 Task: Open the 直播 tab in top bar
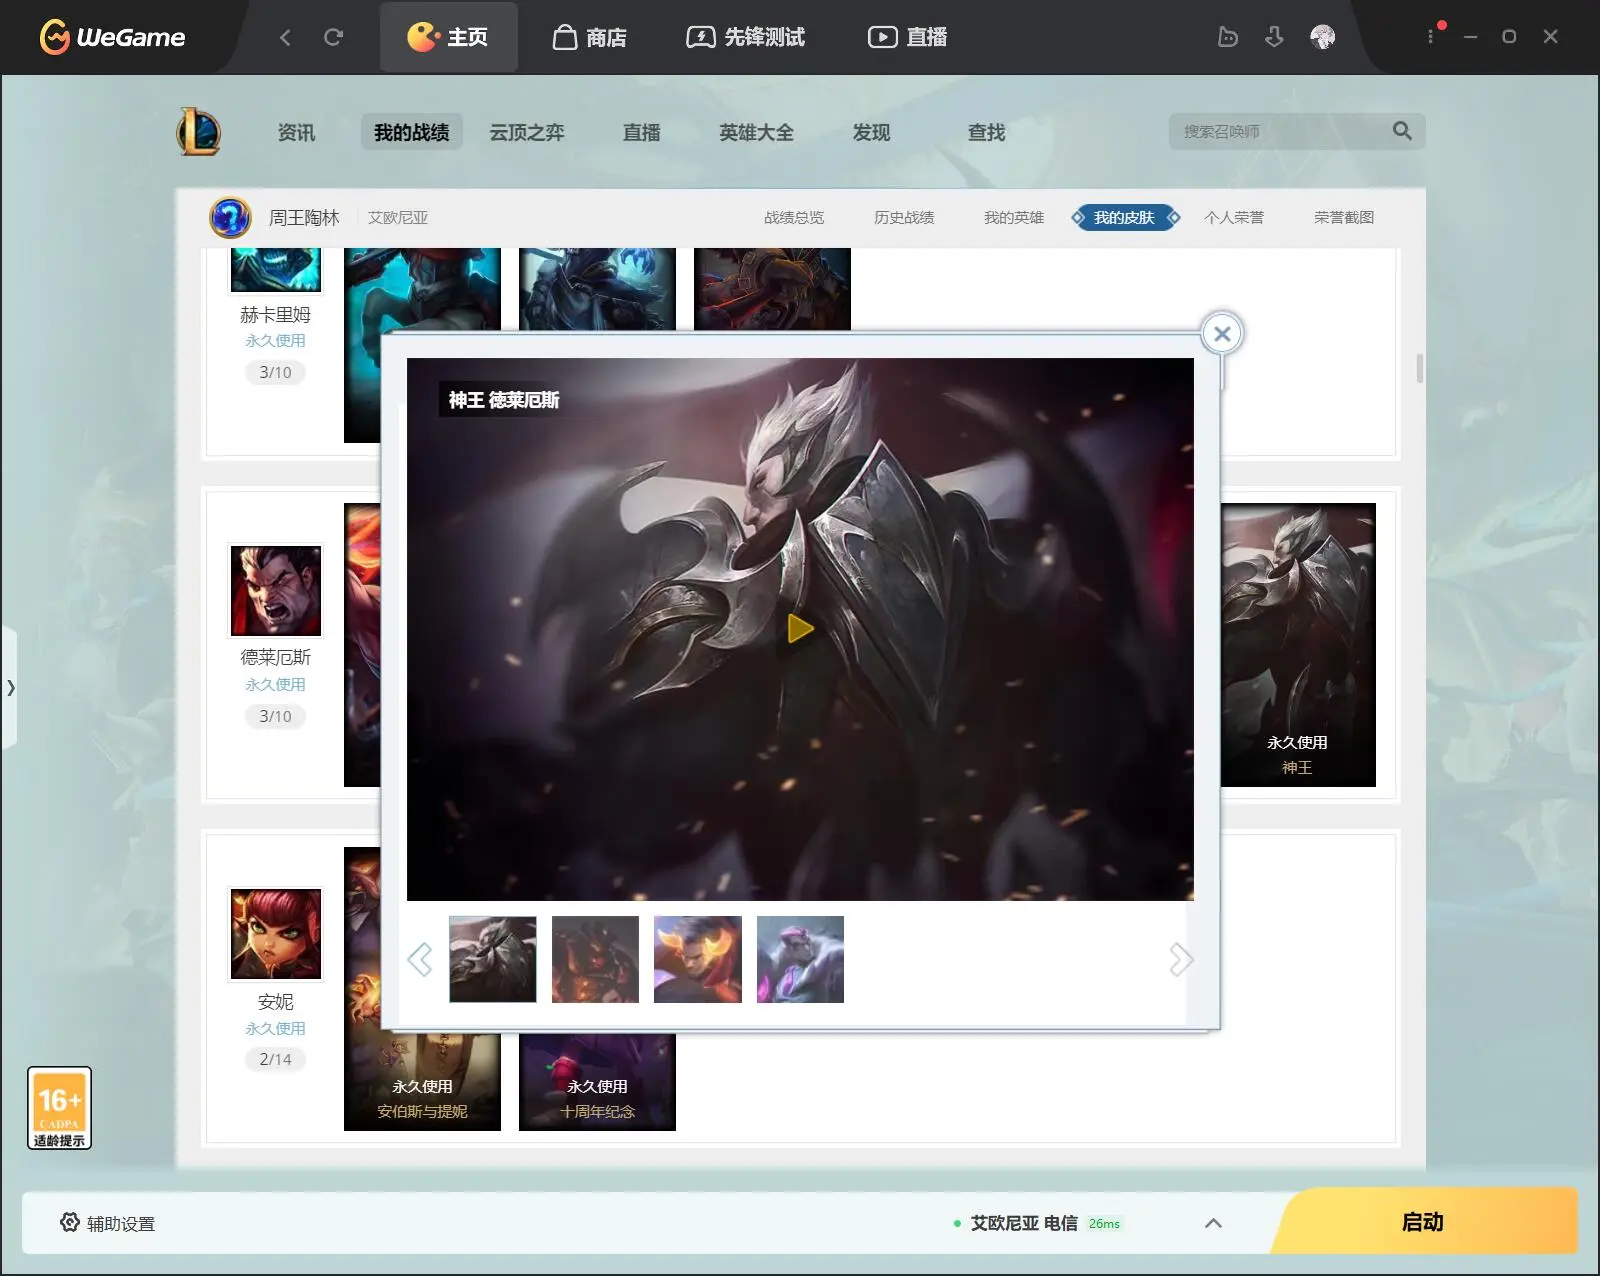point(907,37)
